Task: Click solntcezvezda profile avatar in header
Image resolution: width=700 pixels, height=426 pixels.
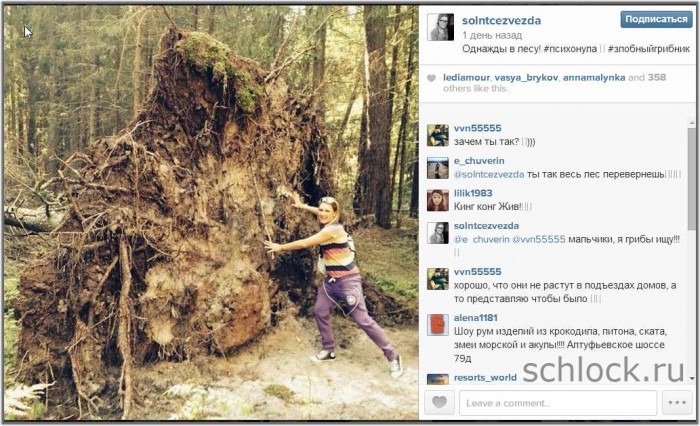Action: 440,27
